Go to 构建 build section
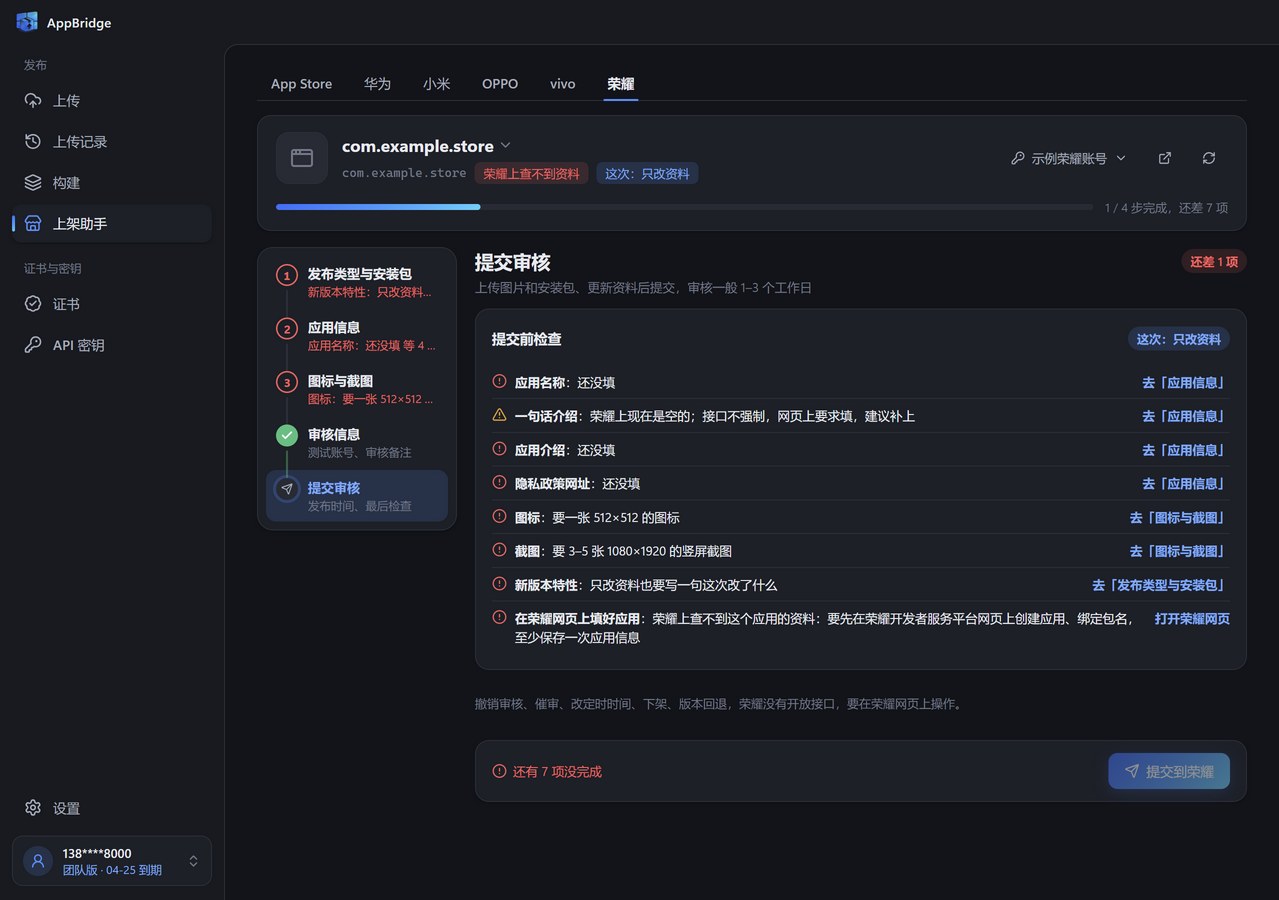The width and height of the screenshot is (1279, 900). point(112,183)
